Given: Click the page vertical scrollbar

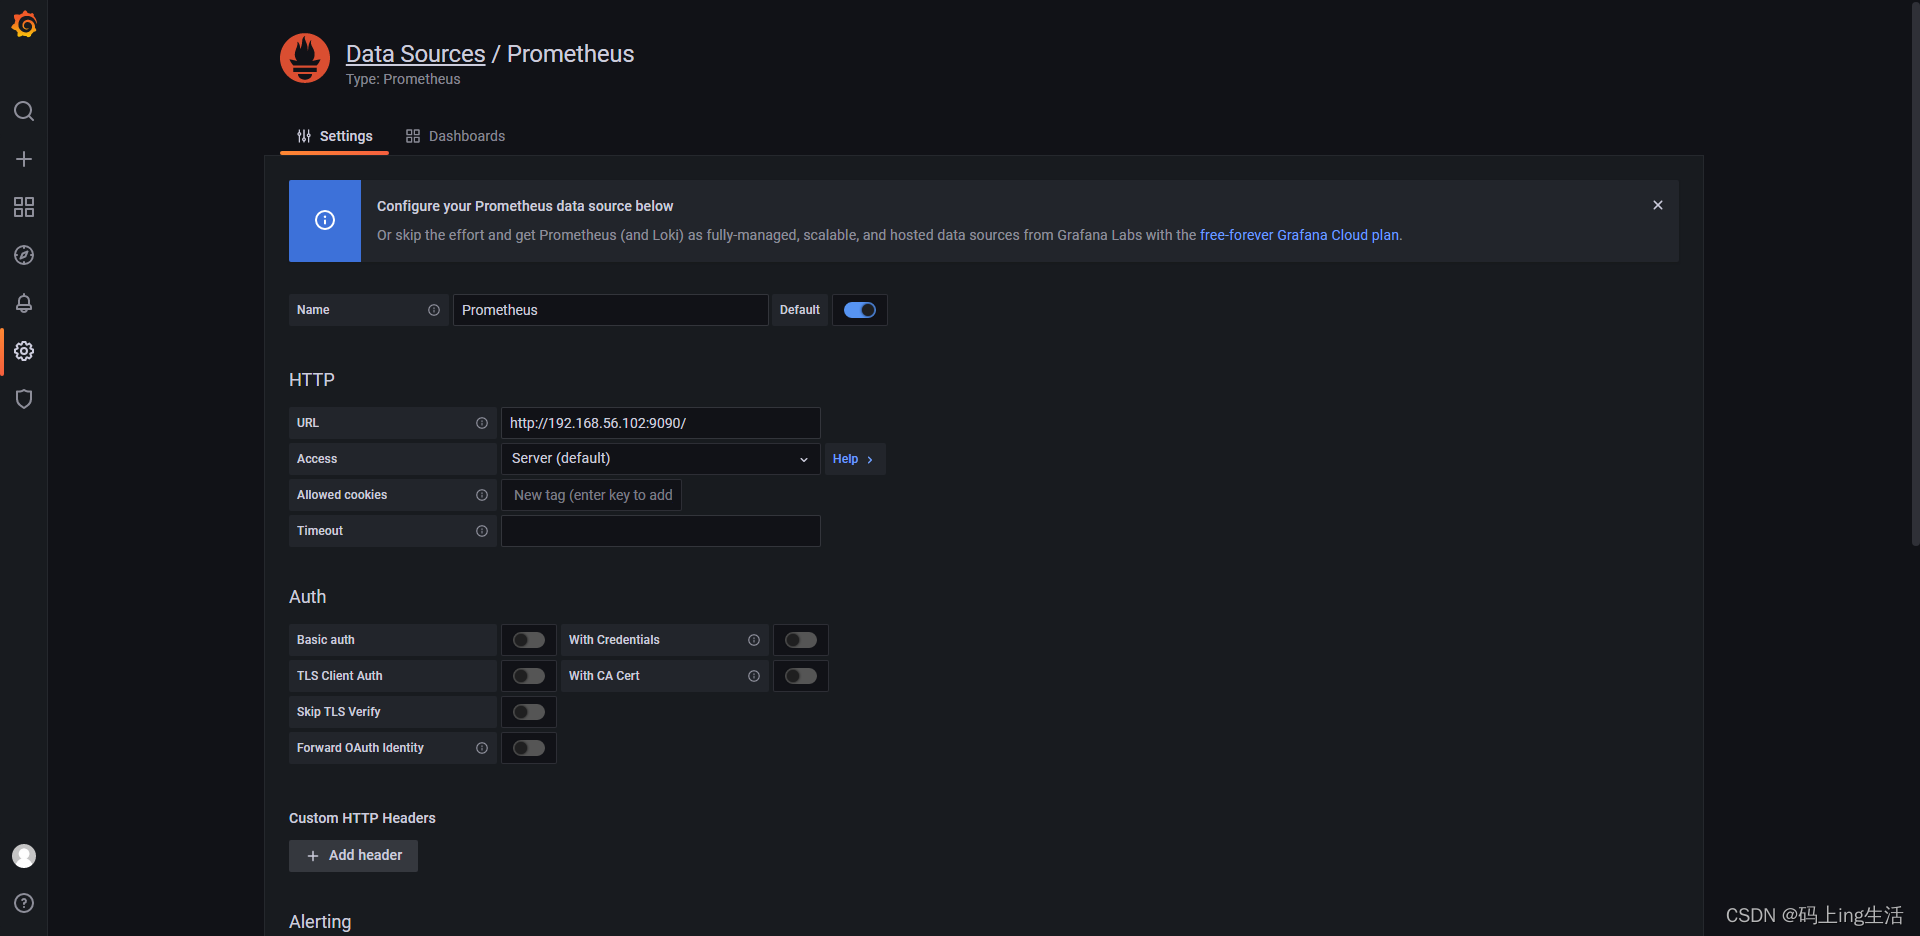Looking at the screenshot, I should pyautogui.click(x=1915, y=274).
